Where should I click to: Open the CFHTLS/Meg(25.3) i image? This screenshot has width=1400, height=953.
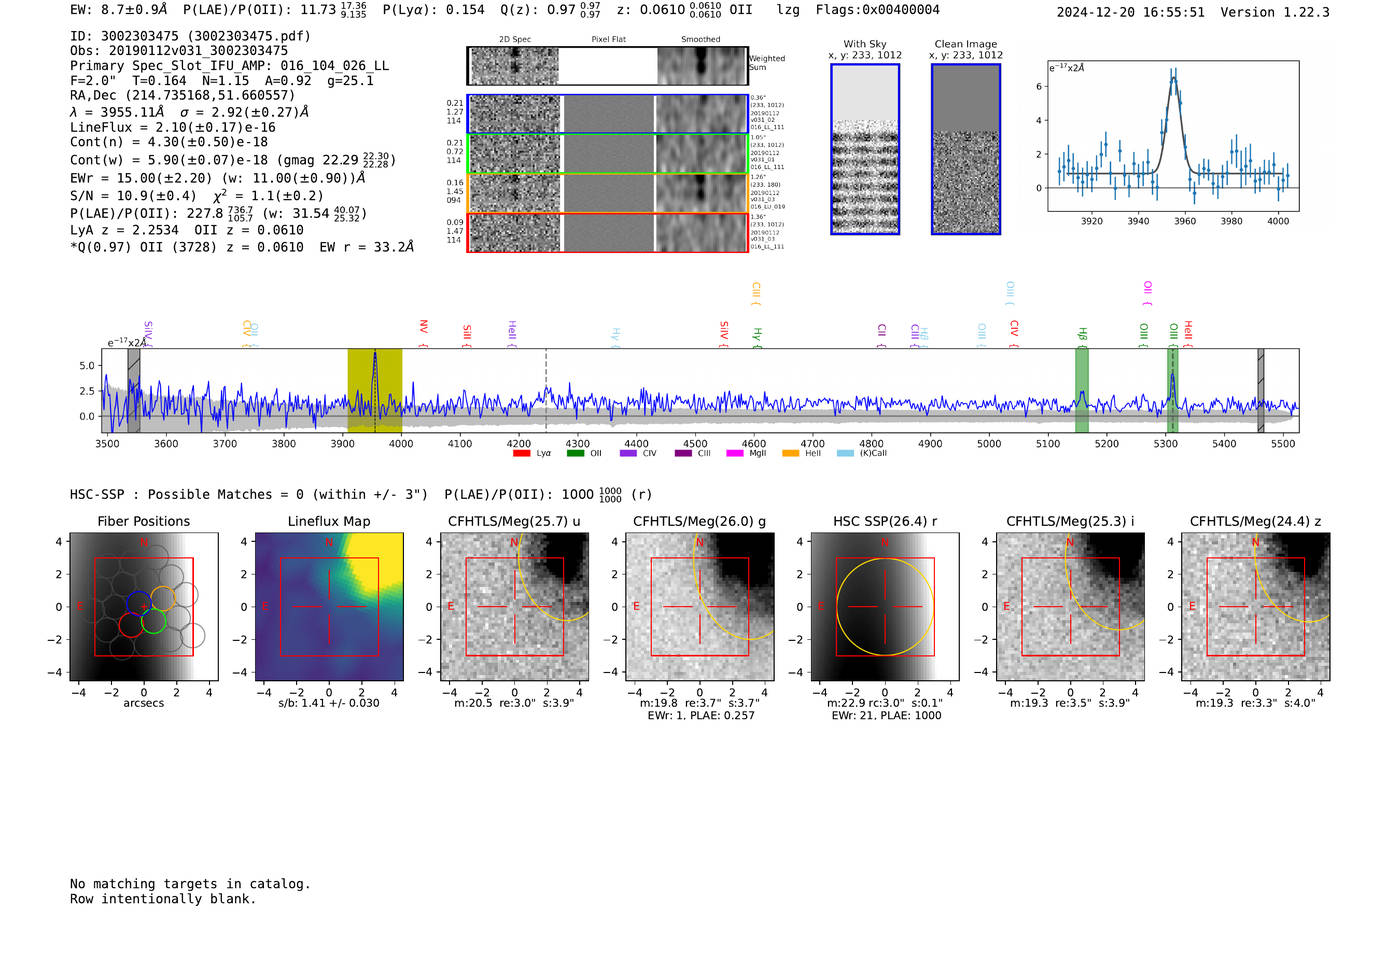point(1070,606)
